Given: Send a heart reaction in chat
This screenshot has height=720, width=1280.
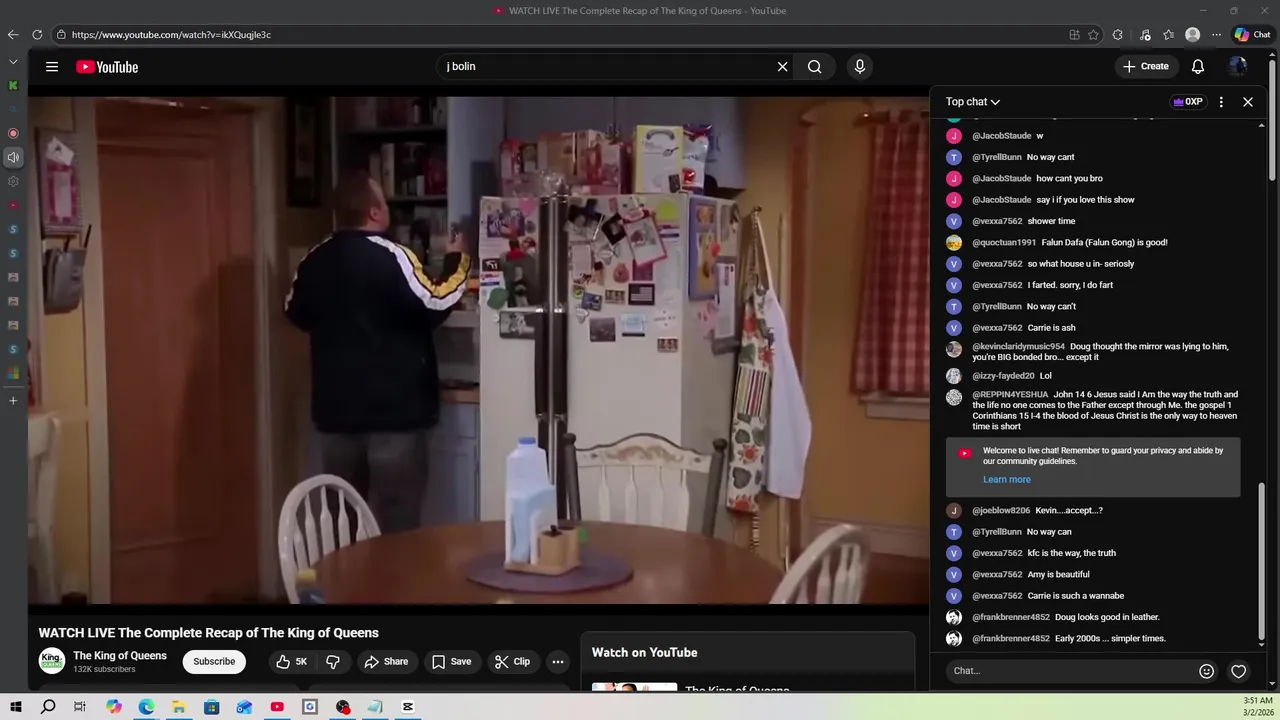Looking at the screenshot, I should pyautogui.click(x=1238, y=671).
